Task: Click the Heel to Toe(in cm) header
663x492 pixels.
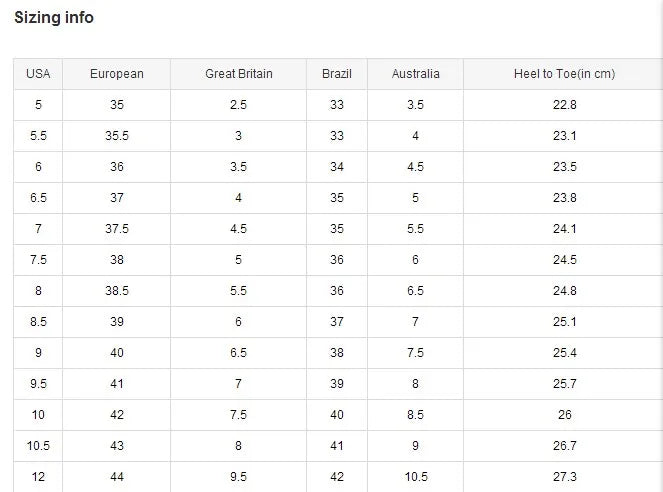Action: [x=565, y=74]
